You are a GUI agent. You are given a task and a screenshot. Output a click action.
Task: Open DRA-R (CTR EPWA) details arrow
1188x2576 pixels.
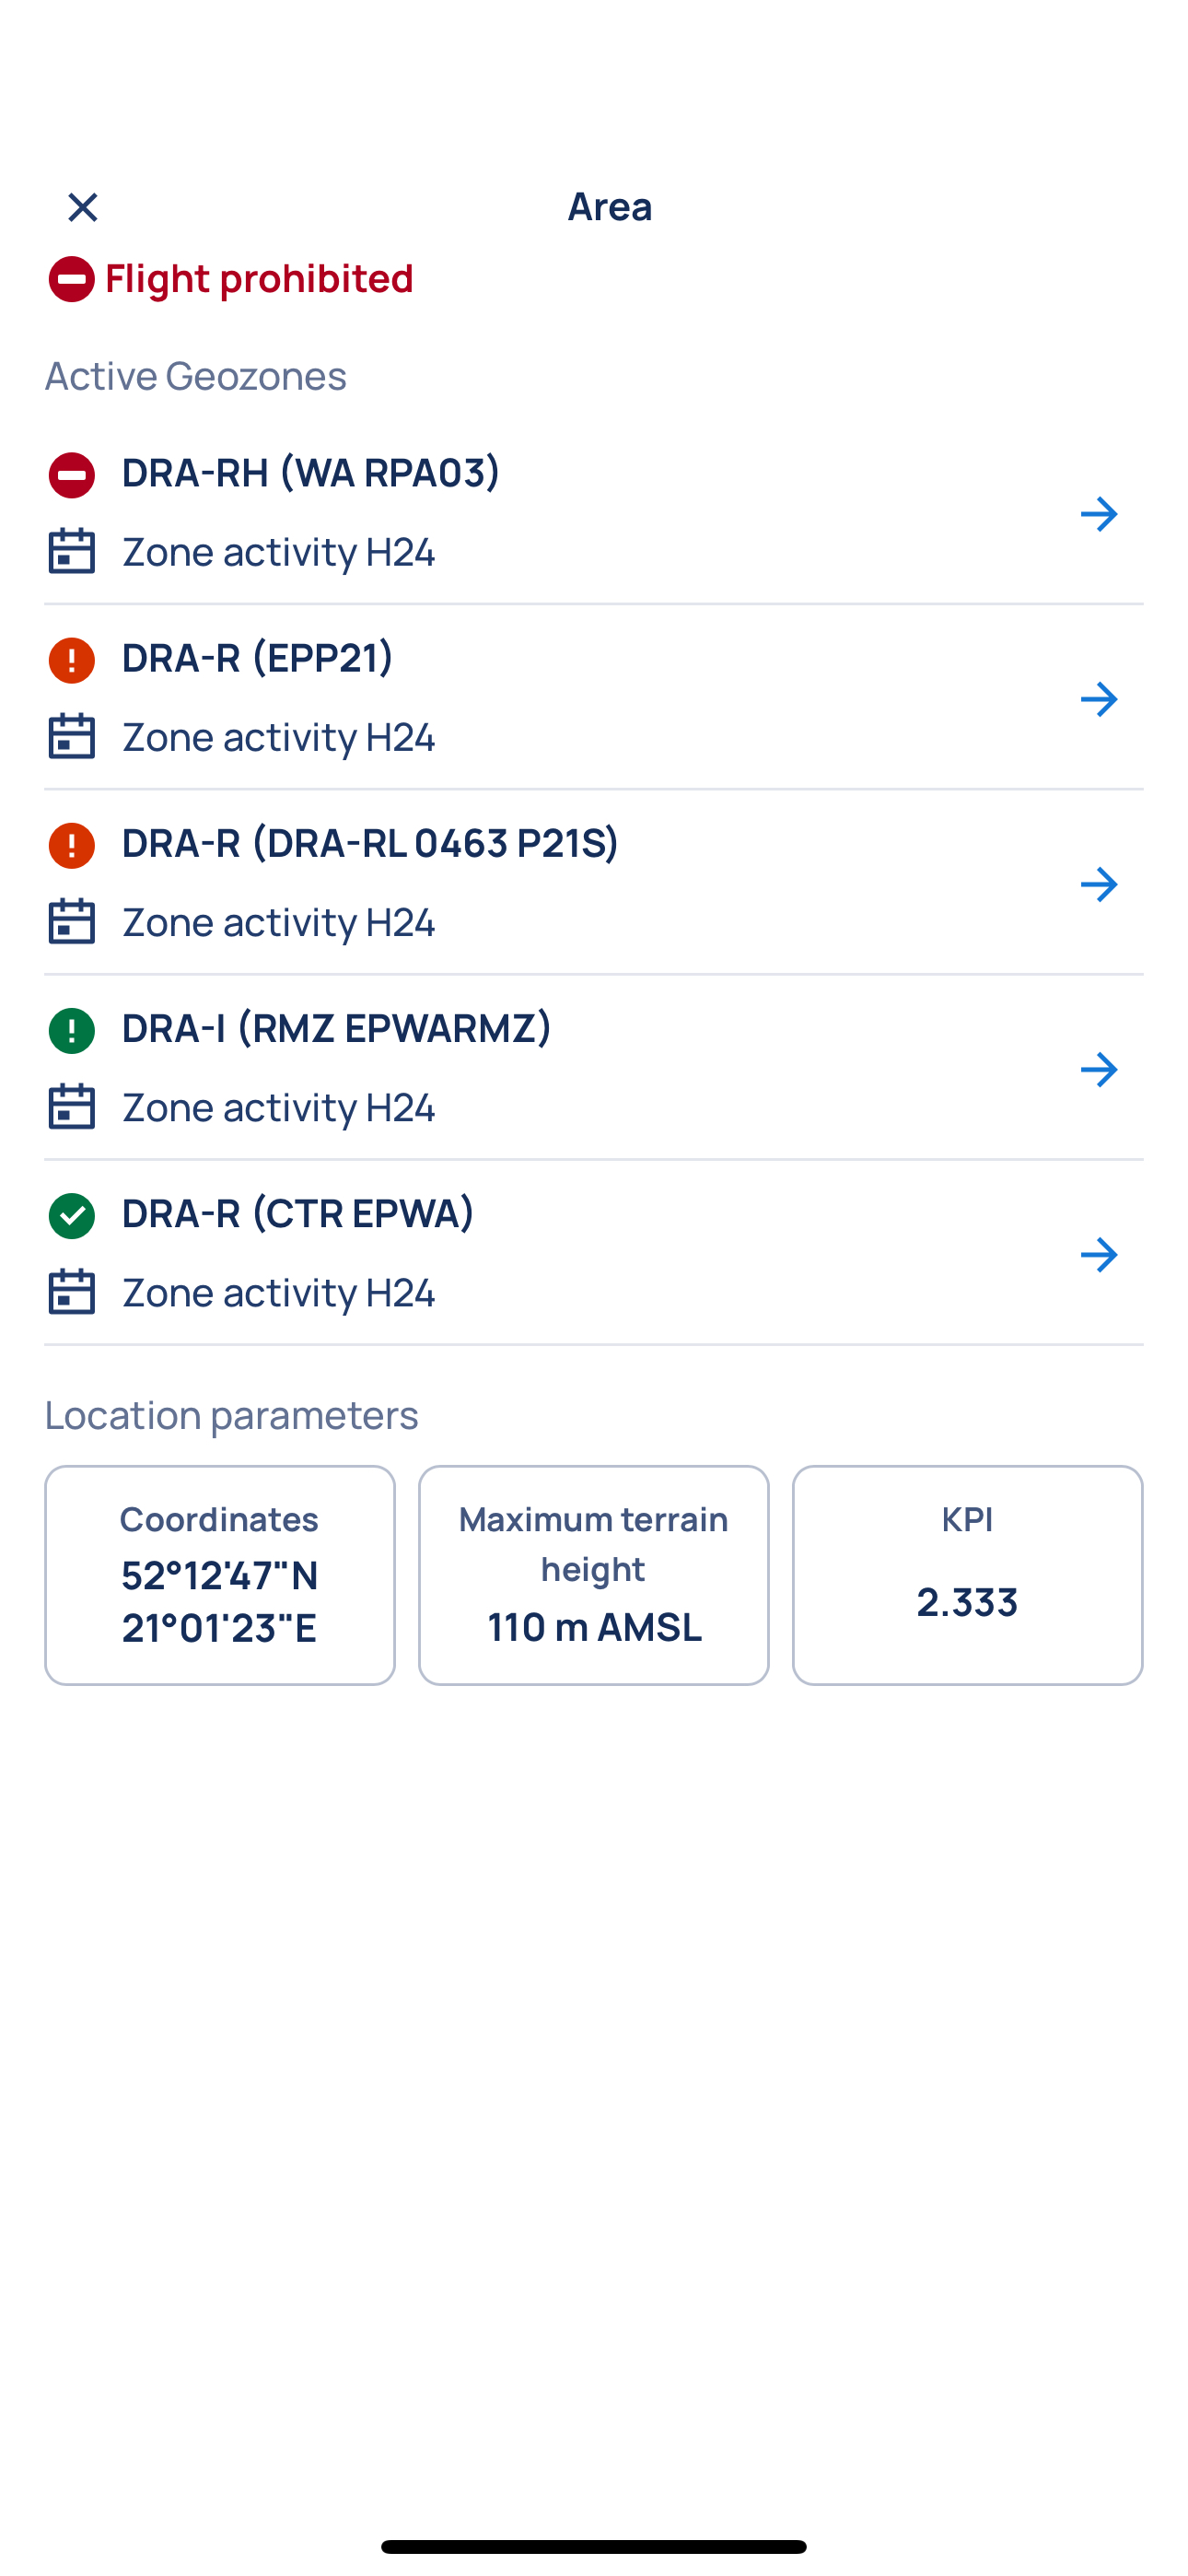(x=1098, y=1254)
